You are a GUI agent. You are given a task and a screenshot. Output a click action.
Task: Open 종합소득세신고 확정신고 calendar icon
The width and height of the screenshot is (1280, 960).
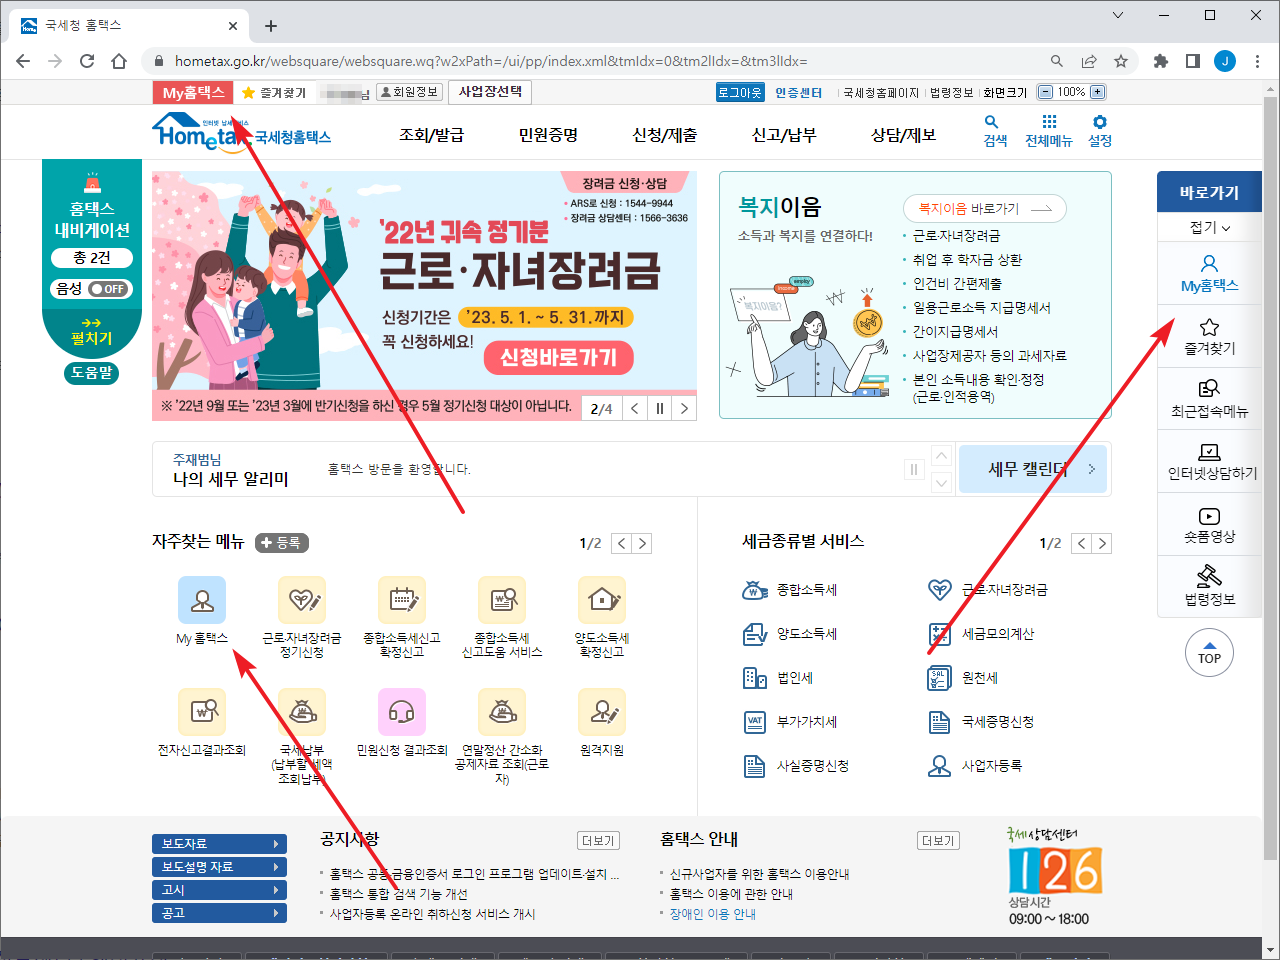tap(402, 600)
